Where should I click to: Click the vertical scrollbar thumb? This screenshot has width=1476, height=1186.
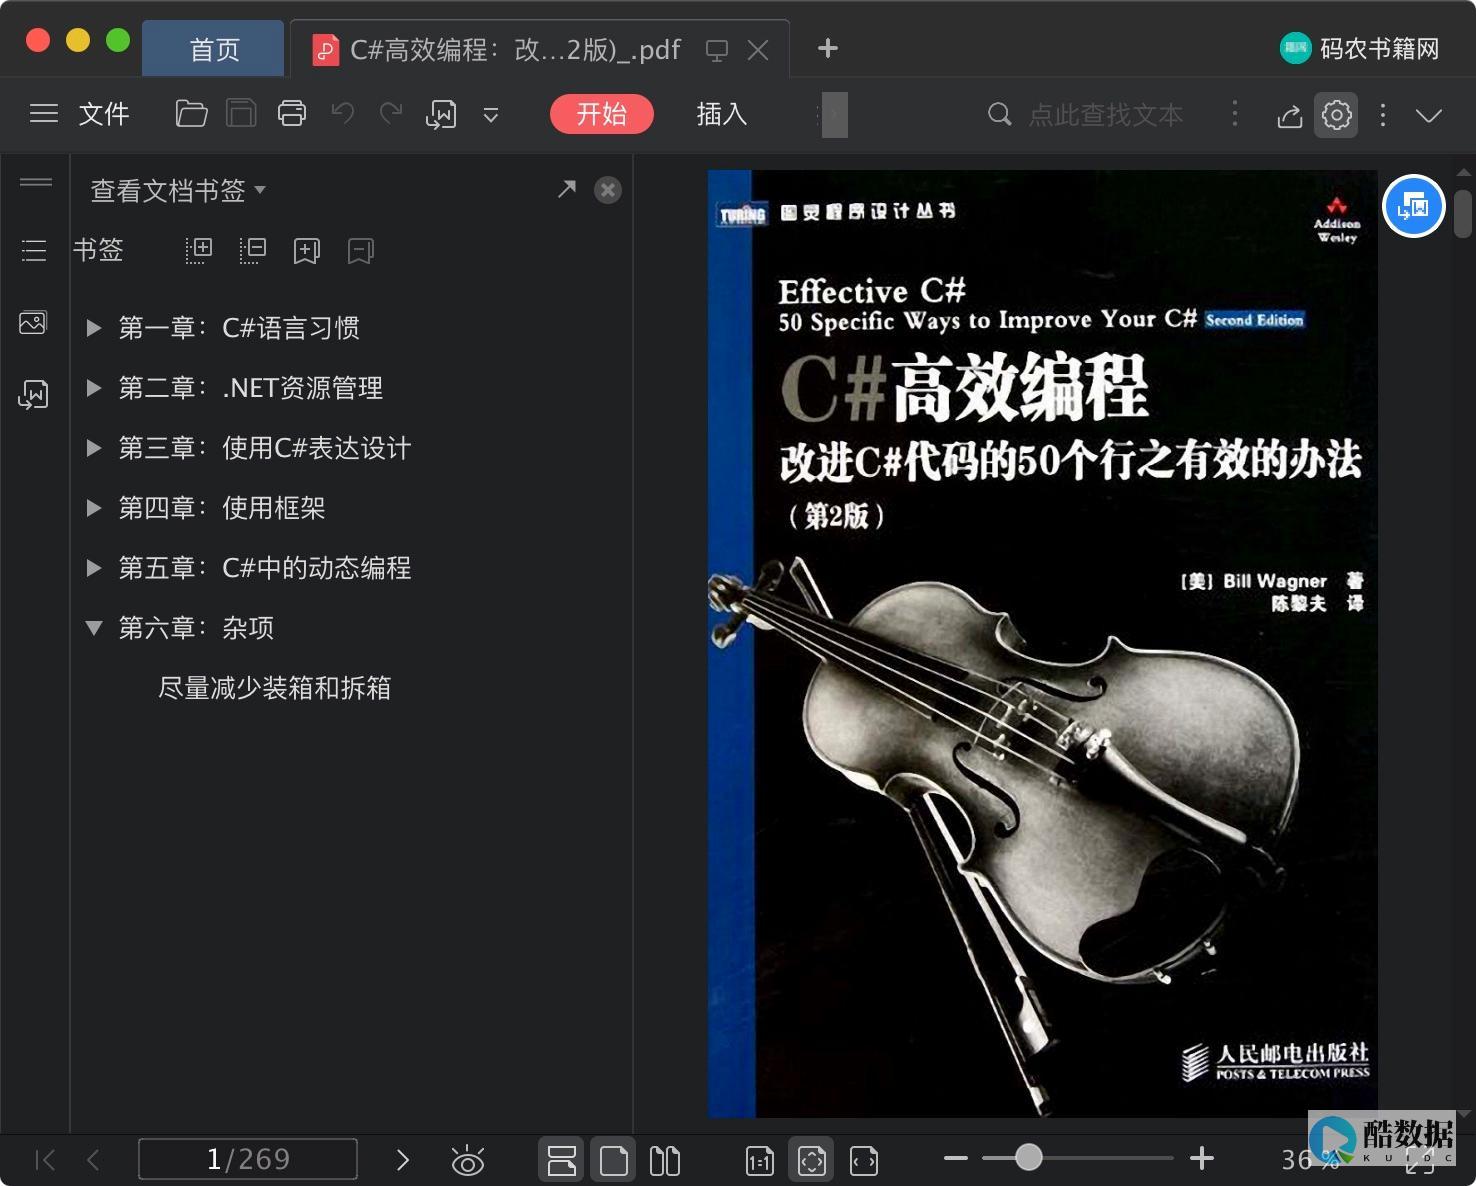tap(1463, 214)
